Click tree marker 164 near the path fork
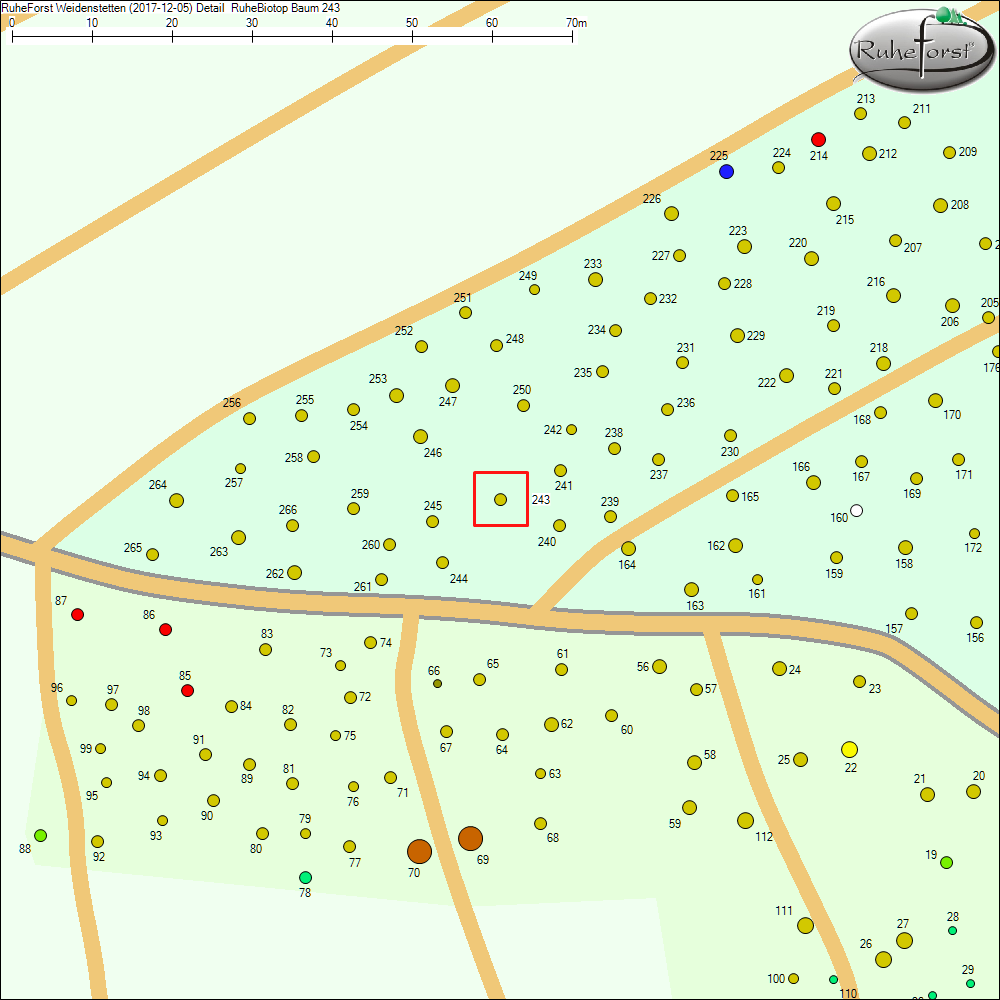1000x1000 pixels. [x=628, y=548]
